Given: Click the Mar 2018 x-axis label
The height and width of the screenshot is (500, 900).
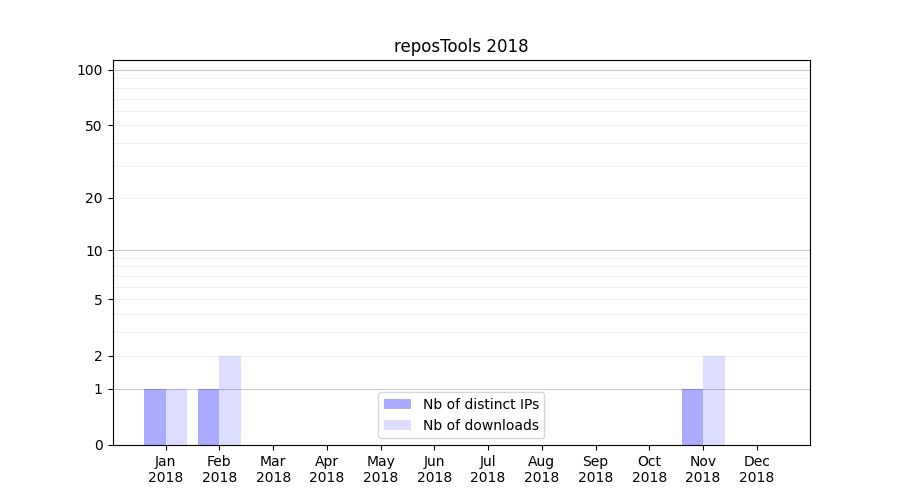Looking at the screenshot, I should click(x=273, y=469).
